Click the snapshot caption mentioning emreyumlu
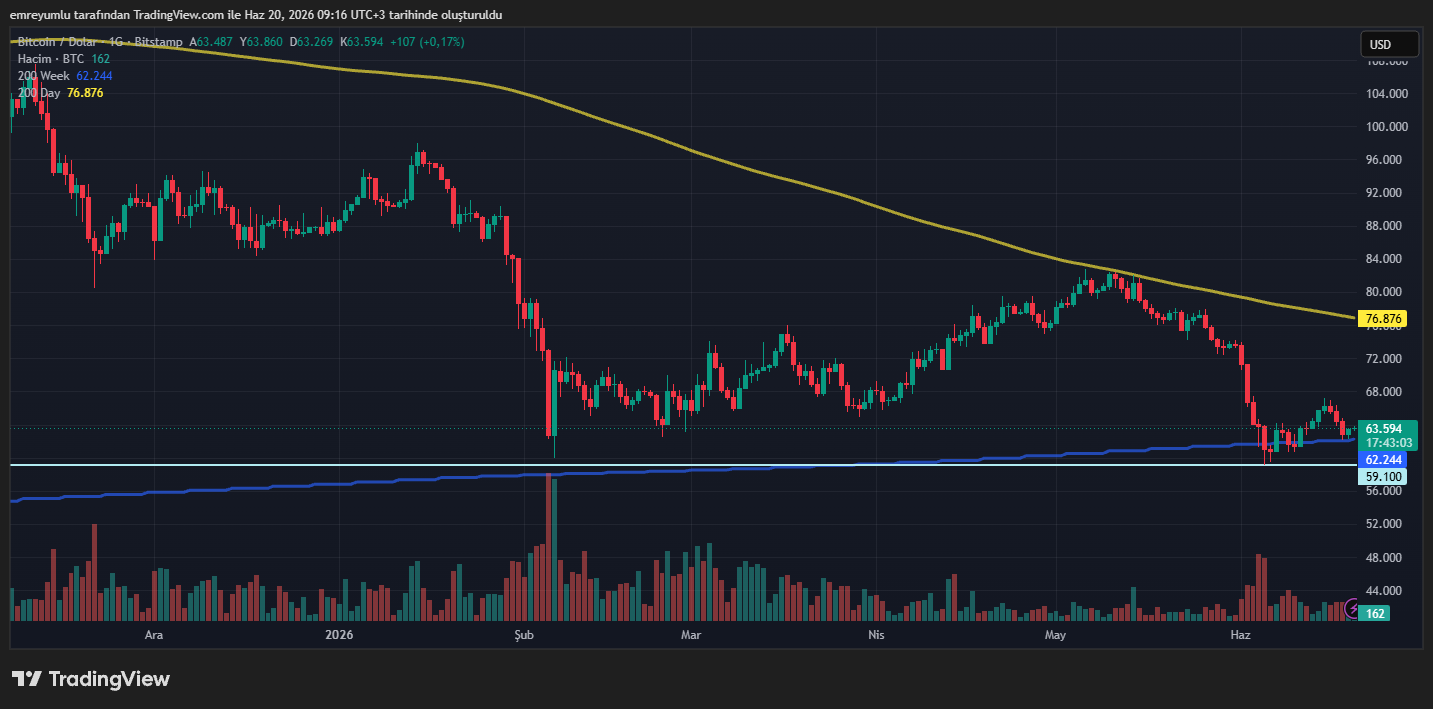 point(256,15)
